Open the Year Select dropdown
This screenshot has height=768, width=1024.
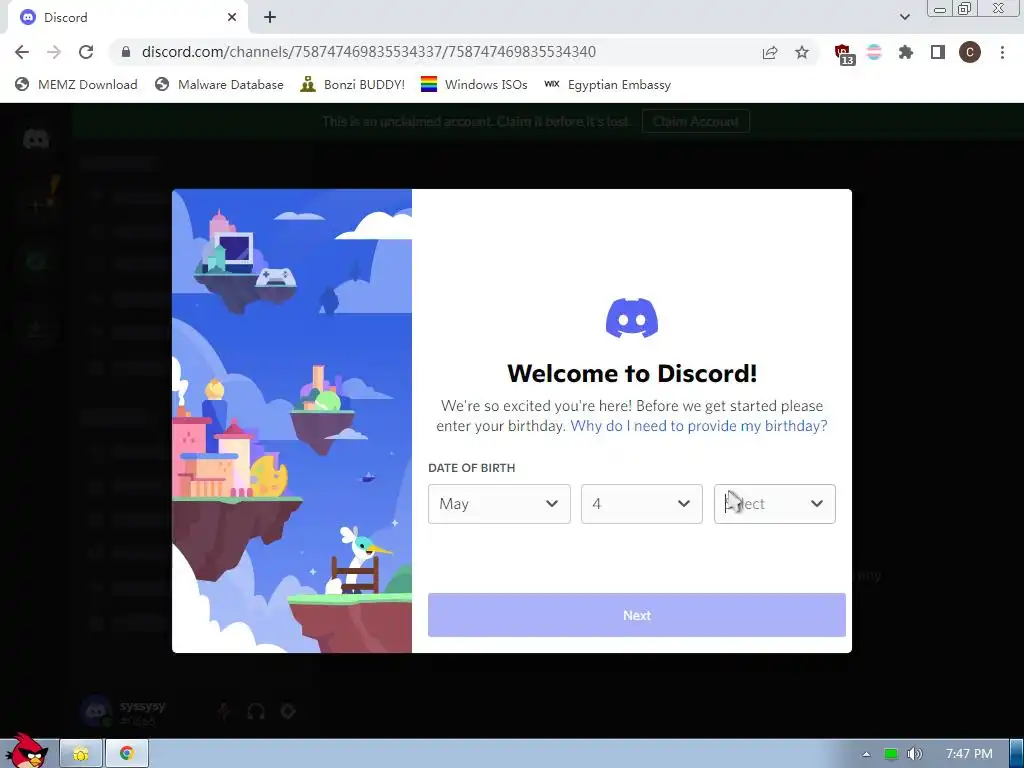(775, 504)
